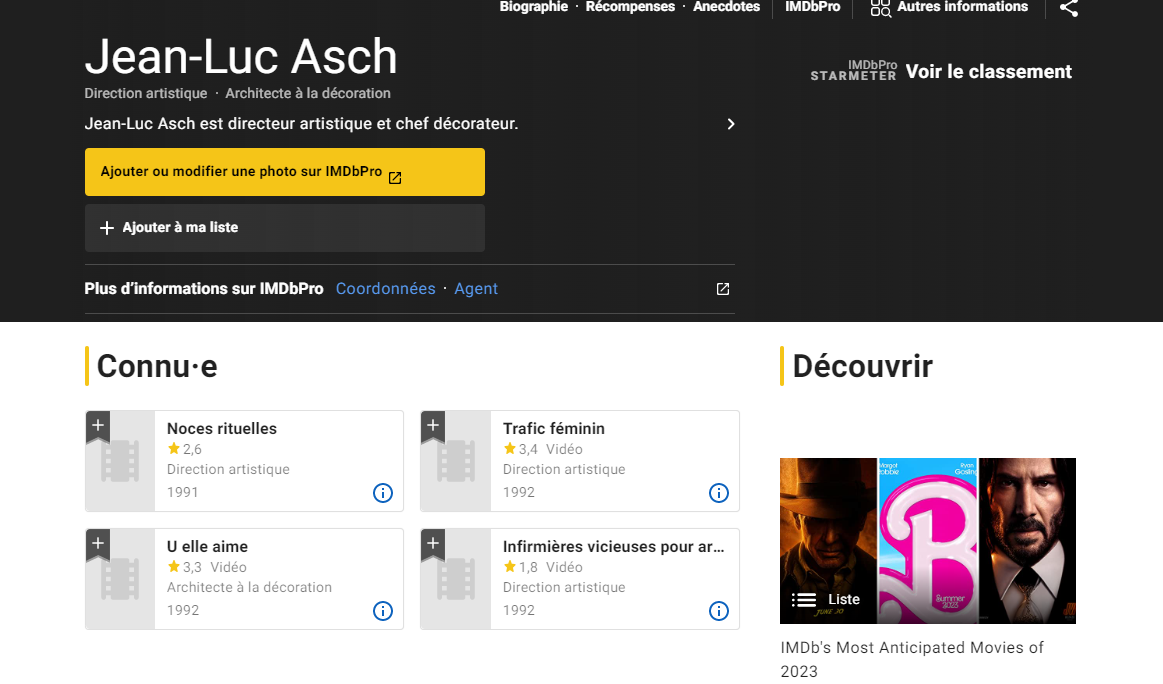Viewport: 1163px width, 684px height.
Task: Open the Récompenses tab
Action: (630, 7)
